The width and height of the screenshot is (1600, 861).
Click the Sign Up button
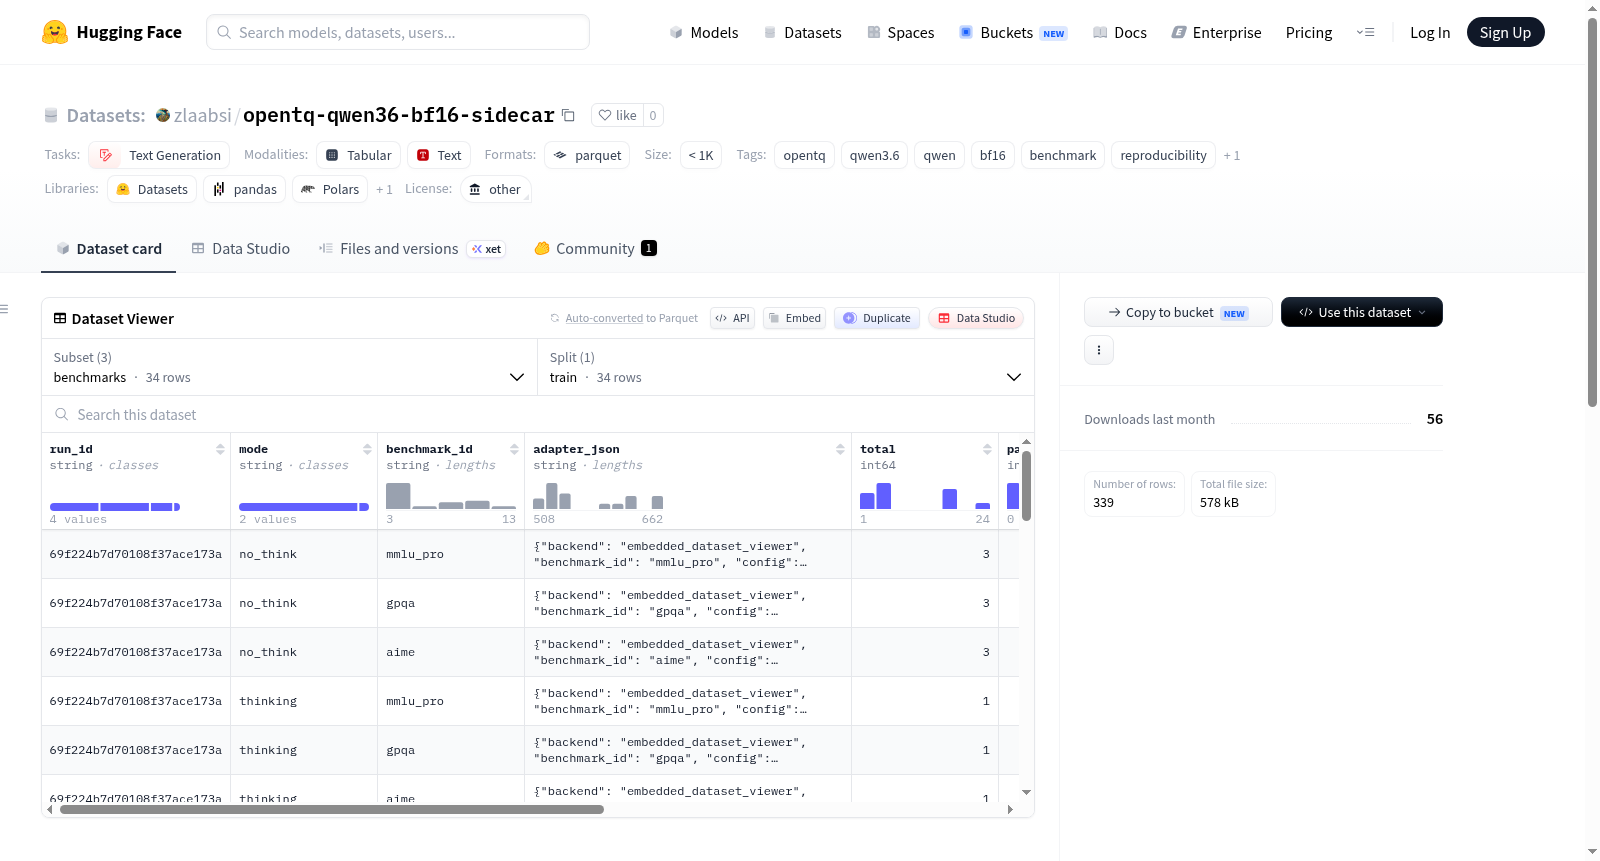(x=1505, y=32)
